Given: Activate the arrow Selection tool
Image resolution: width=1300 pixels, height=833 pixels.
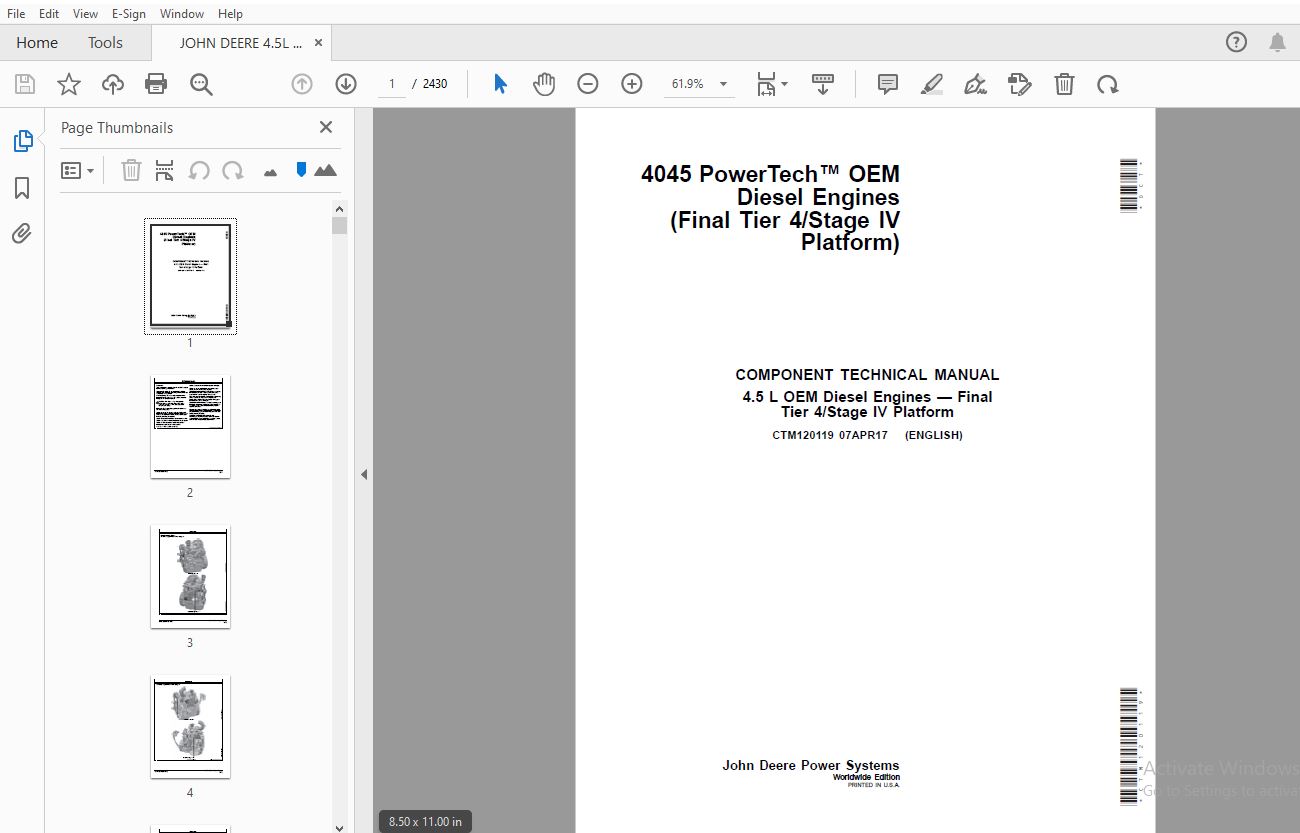Looking at the screenshot, I should (x=500, y=84).
